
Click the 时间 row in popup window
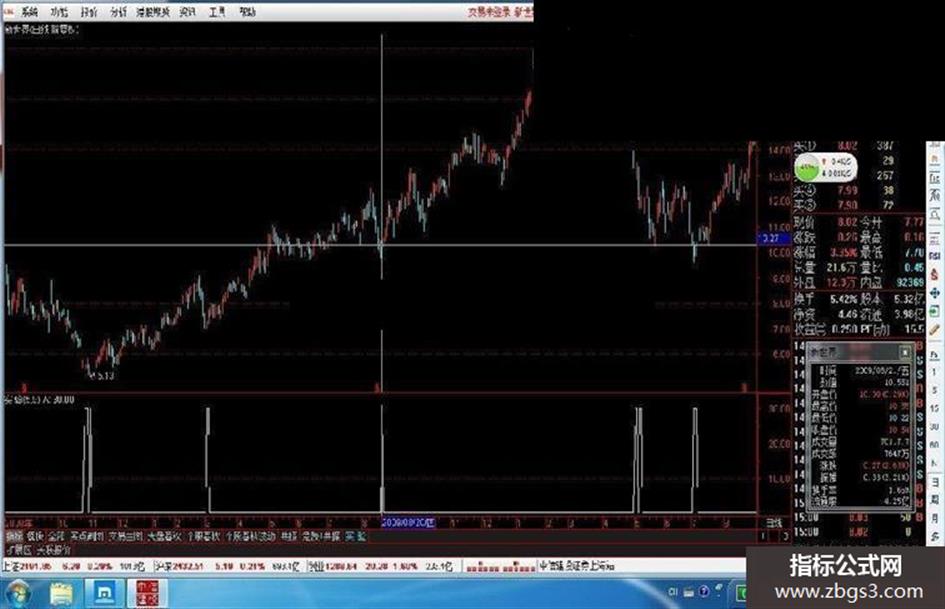click(x=861, y=370)
